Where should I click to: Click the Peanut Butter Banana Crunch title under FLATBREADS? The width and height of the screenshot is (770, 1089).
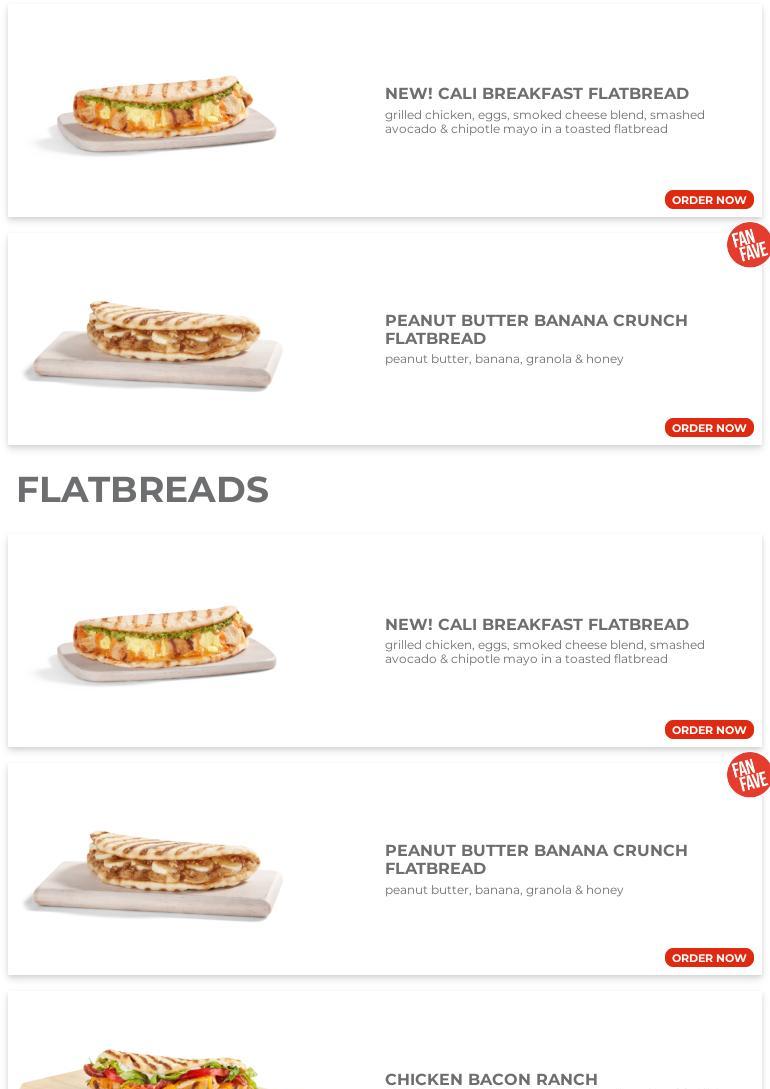click(x=535, y=859)
